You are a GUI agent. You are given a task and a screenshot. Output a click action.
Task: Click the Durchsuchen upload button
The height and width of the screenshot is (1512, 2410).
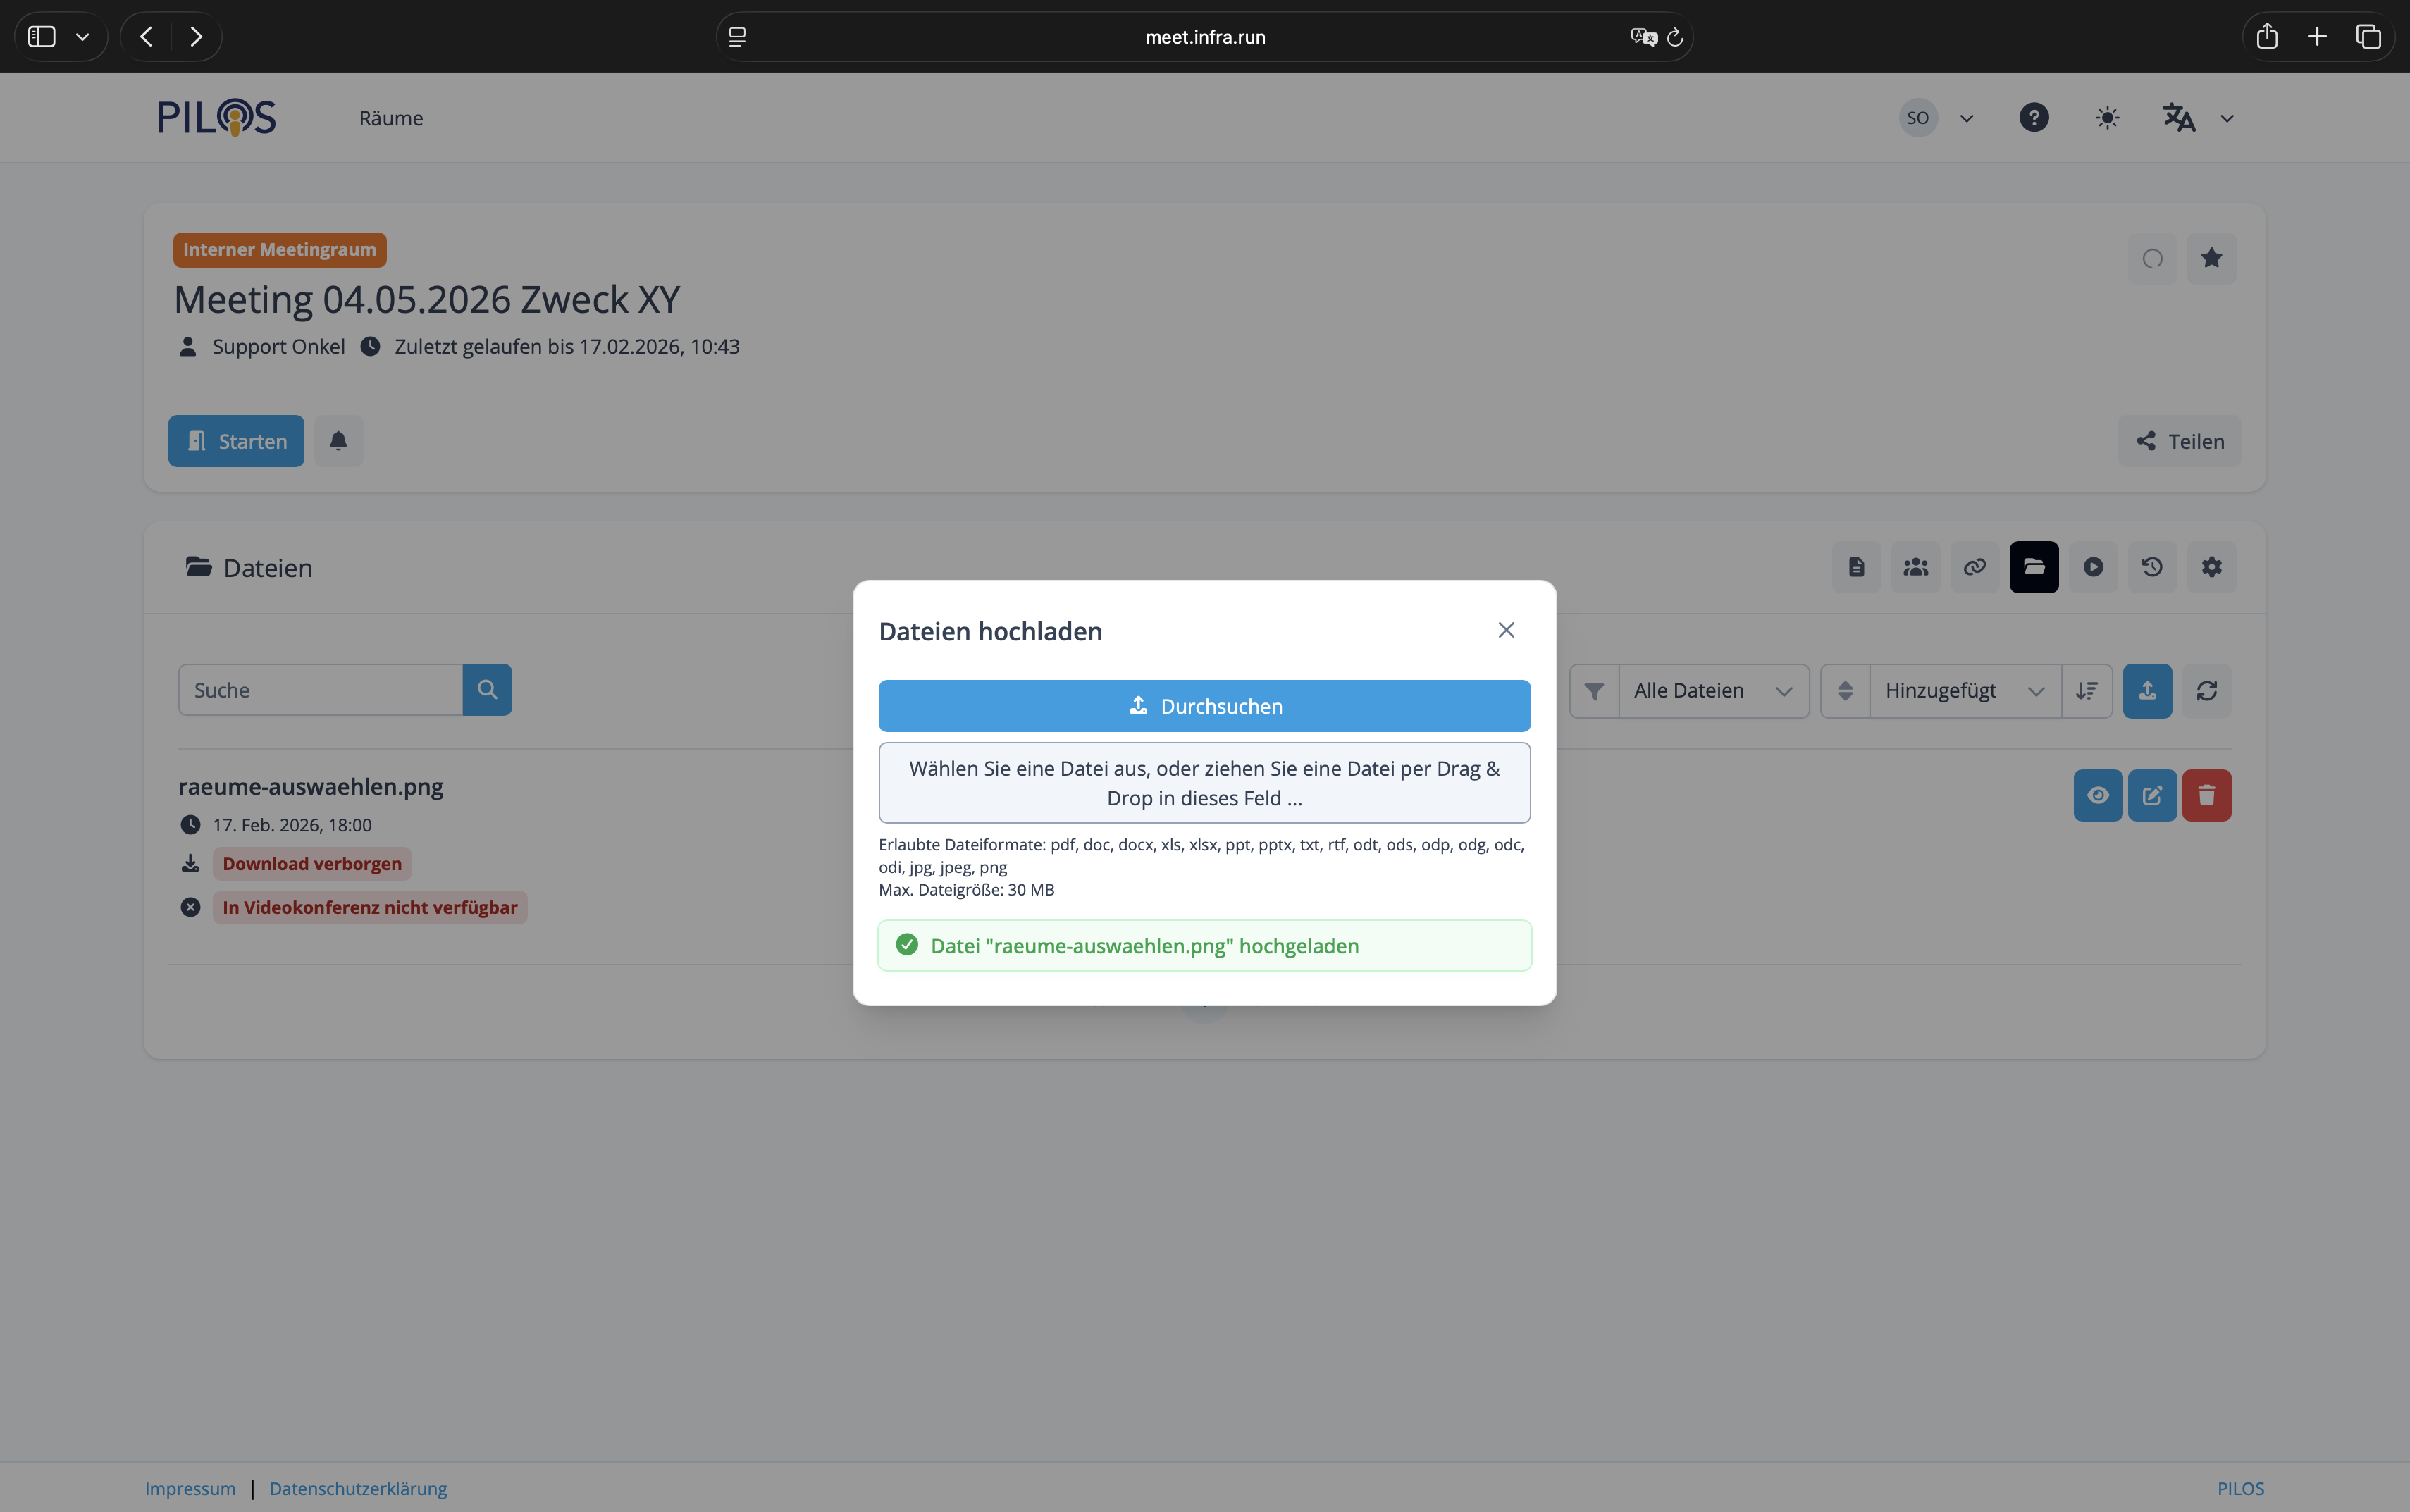tap(1204, 706)
